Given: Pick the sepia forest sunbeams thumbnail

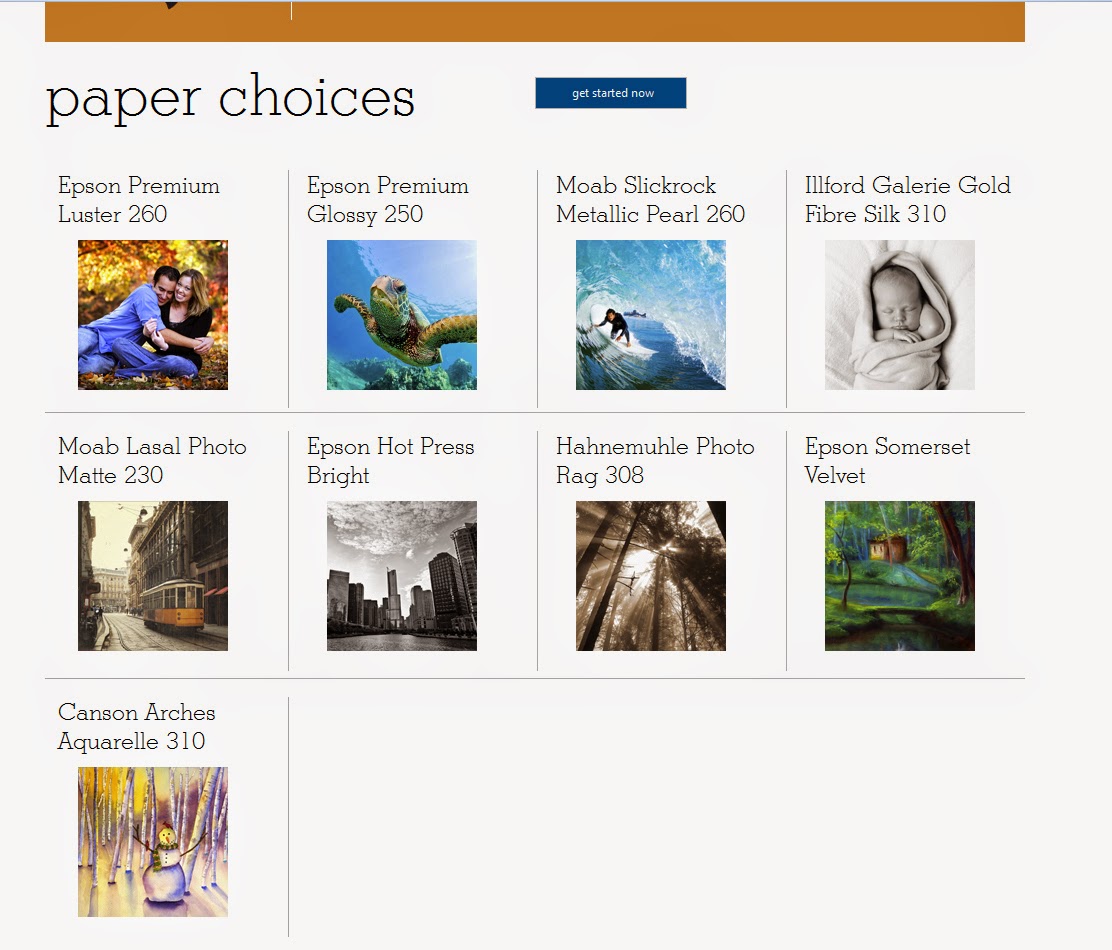Looking at the screenshot, I should tap(650, 576).
